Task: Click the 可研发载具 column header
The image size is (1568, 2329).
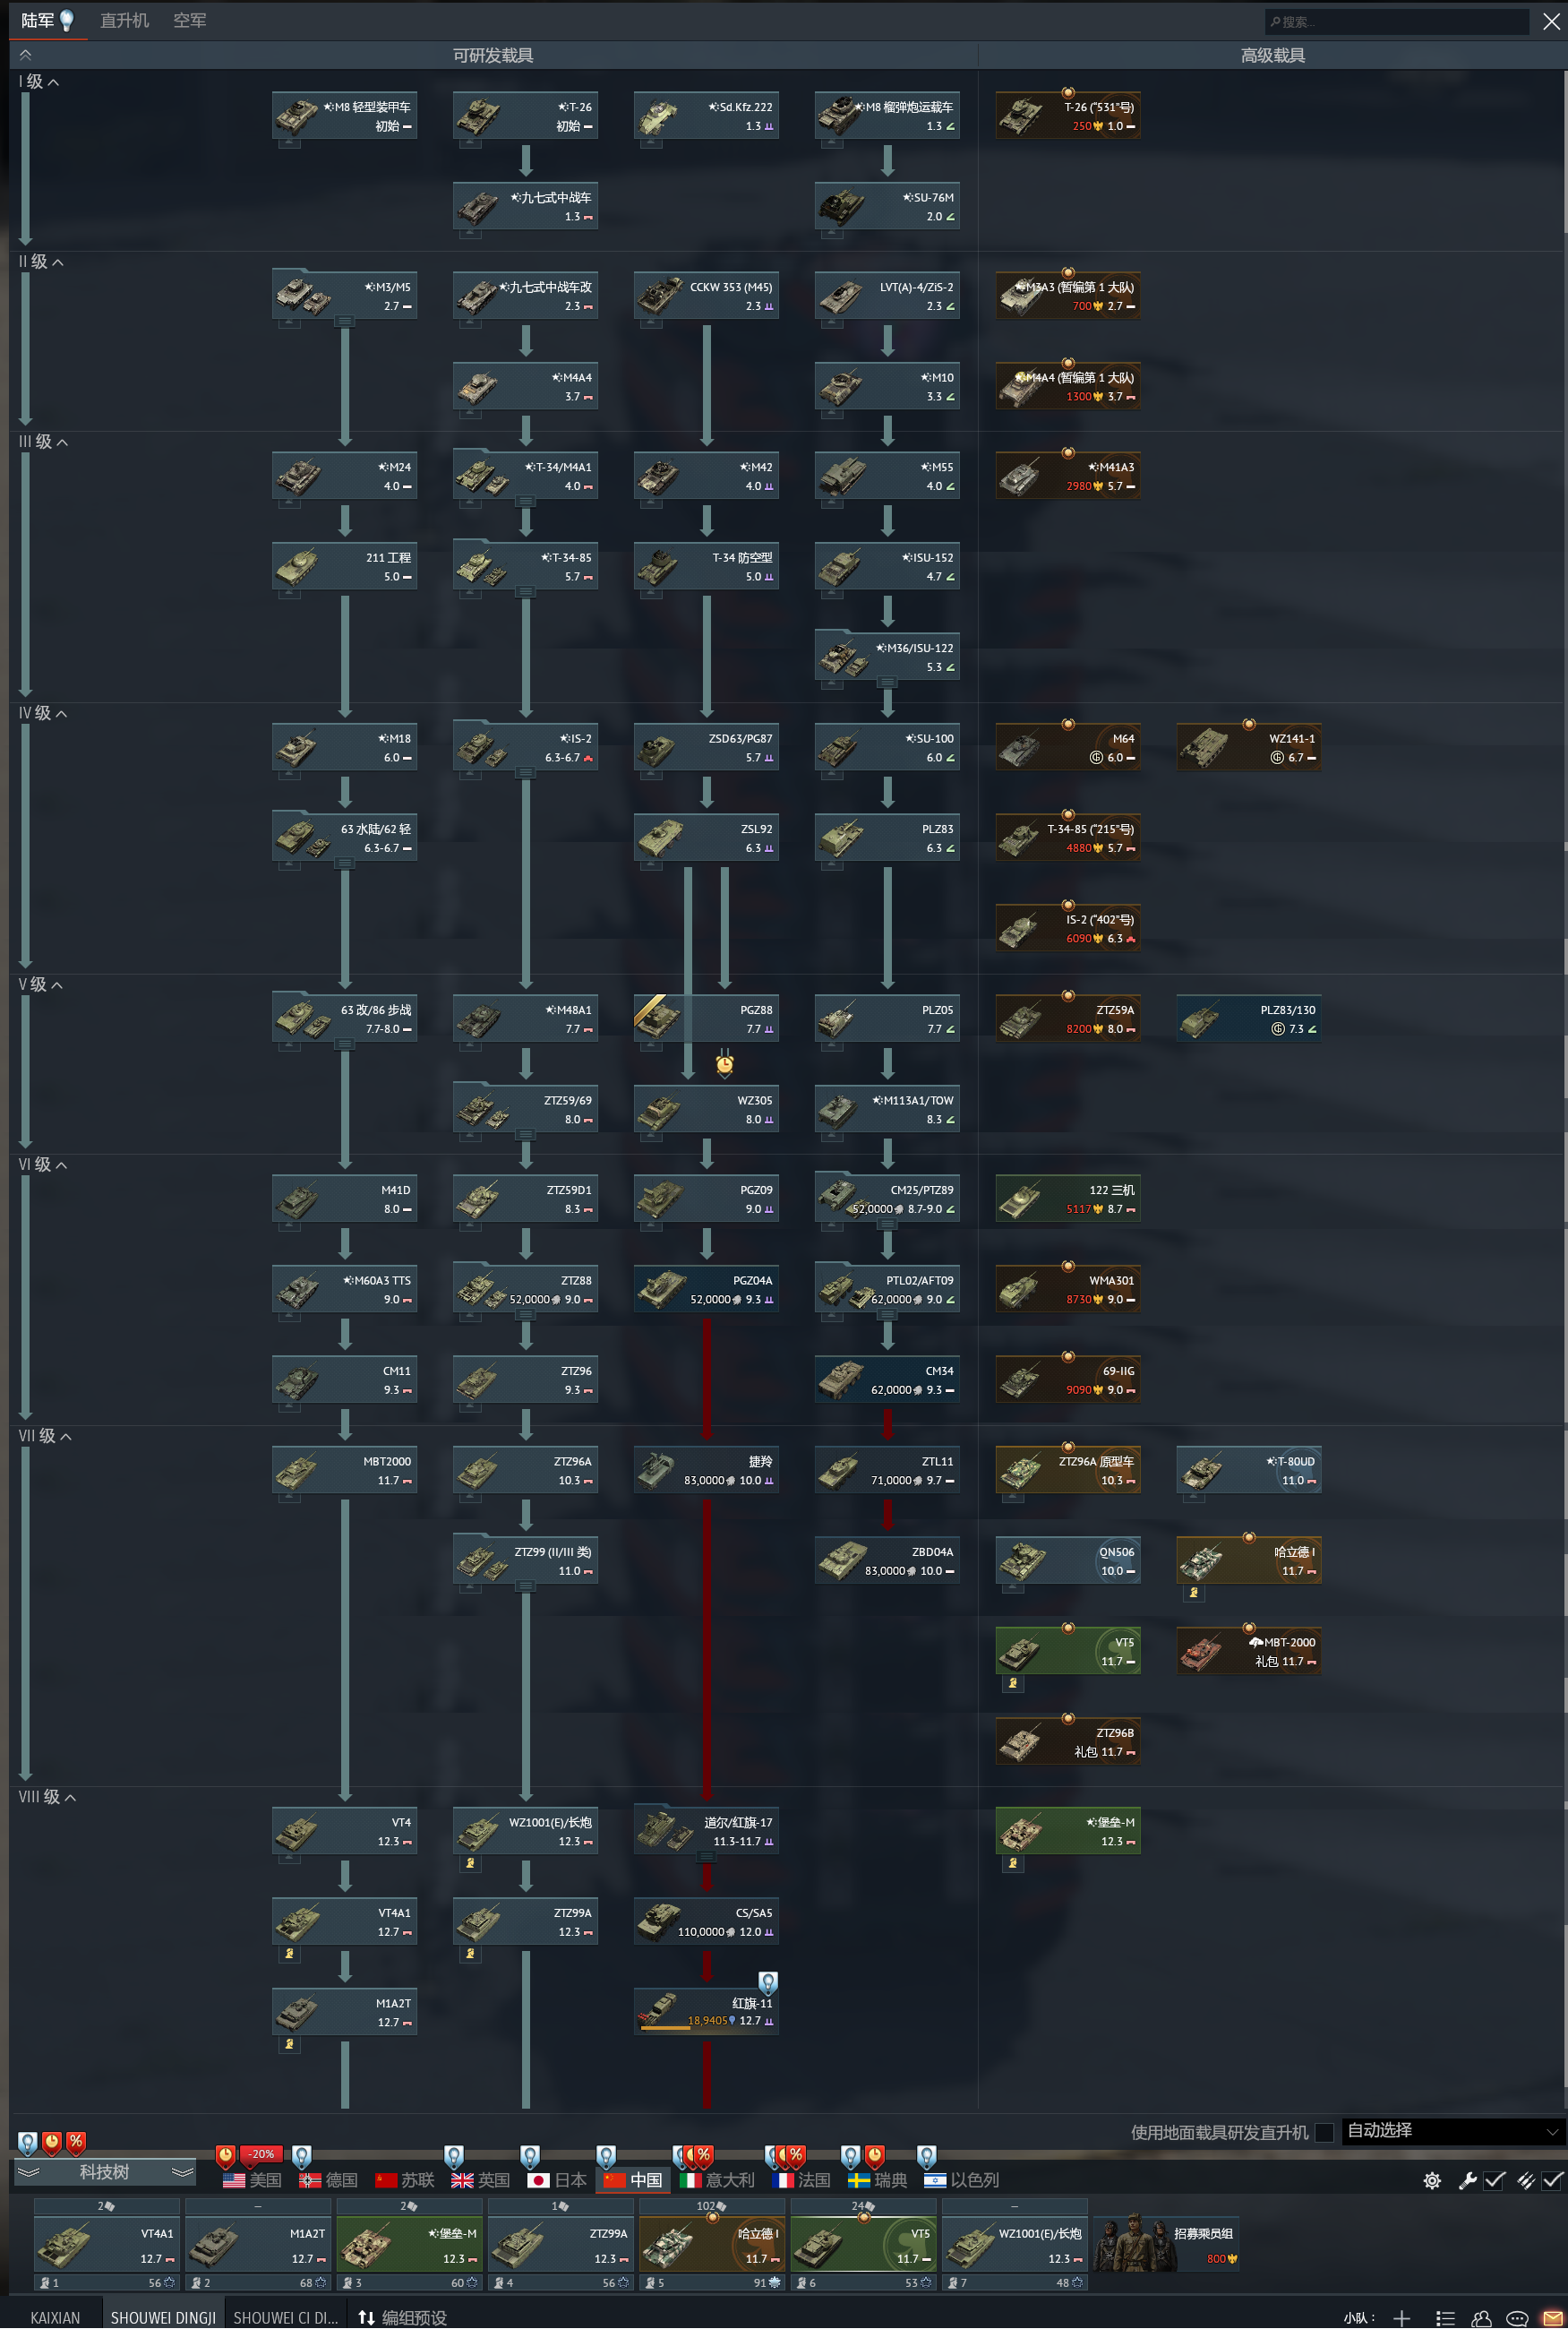Action: click(x=493, y=55)
